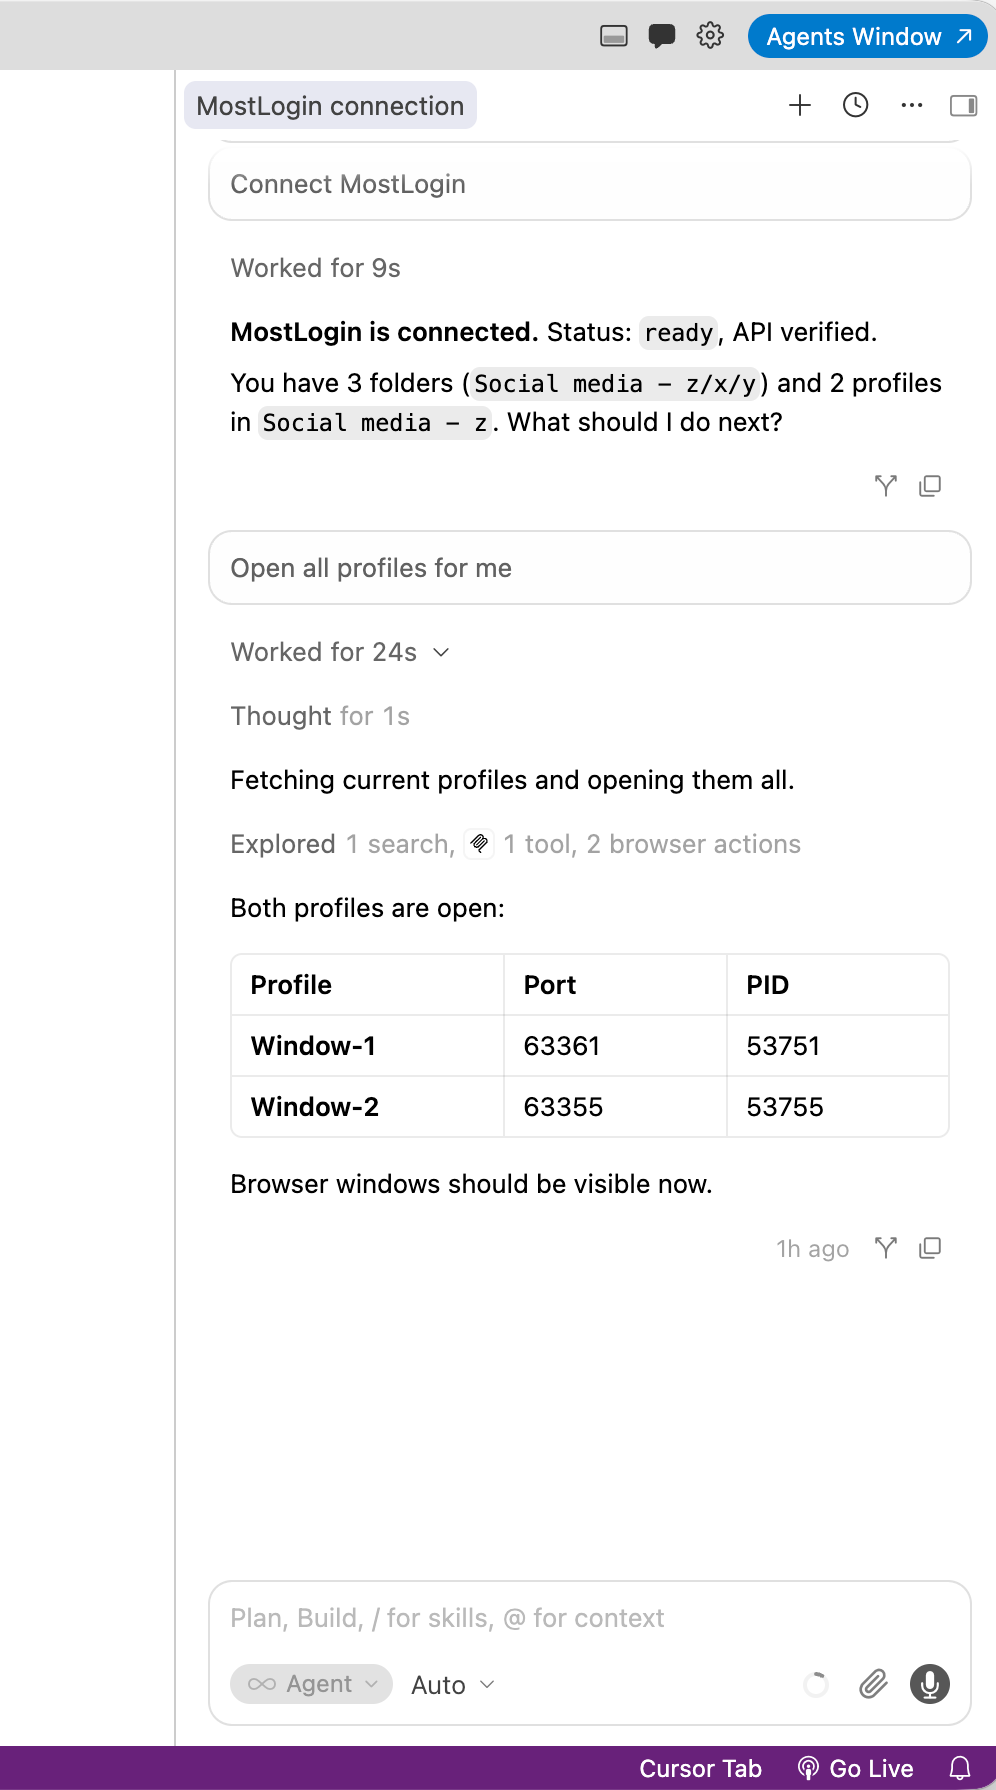The image size is (996, 1790).
Task: Expand the Worked for 24s details
Action: click(340, 652)
